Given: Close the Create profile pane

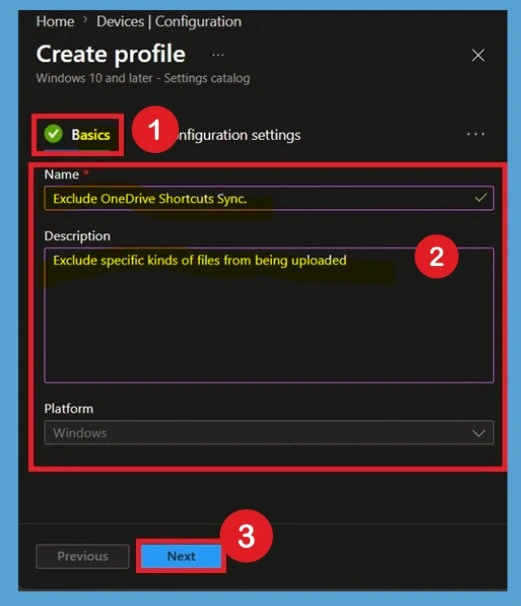Looking at the screenshot, I should (x=478, y=55).
